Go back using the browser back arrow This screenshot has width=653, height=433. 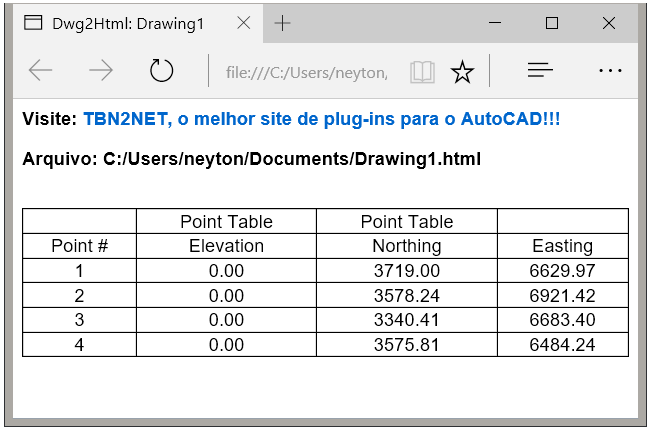pyautogui.click(x=40, y=70)
